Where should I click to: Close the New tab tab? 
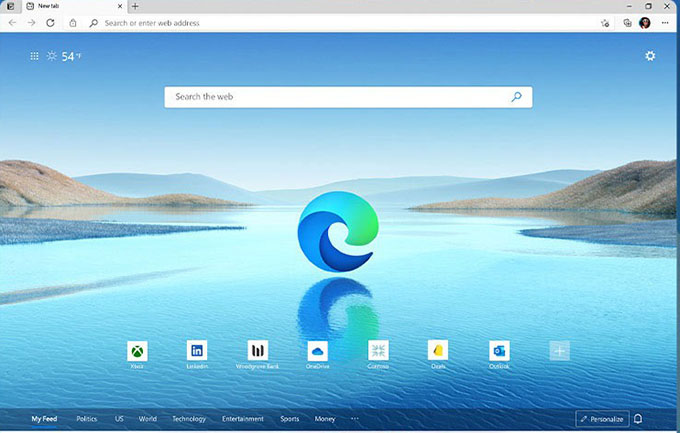120,6
